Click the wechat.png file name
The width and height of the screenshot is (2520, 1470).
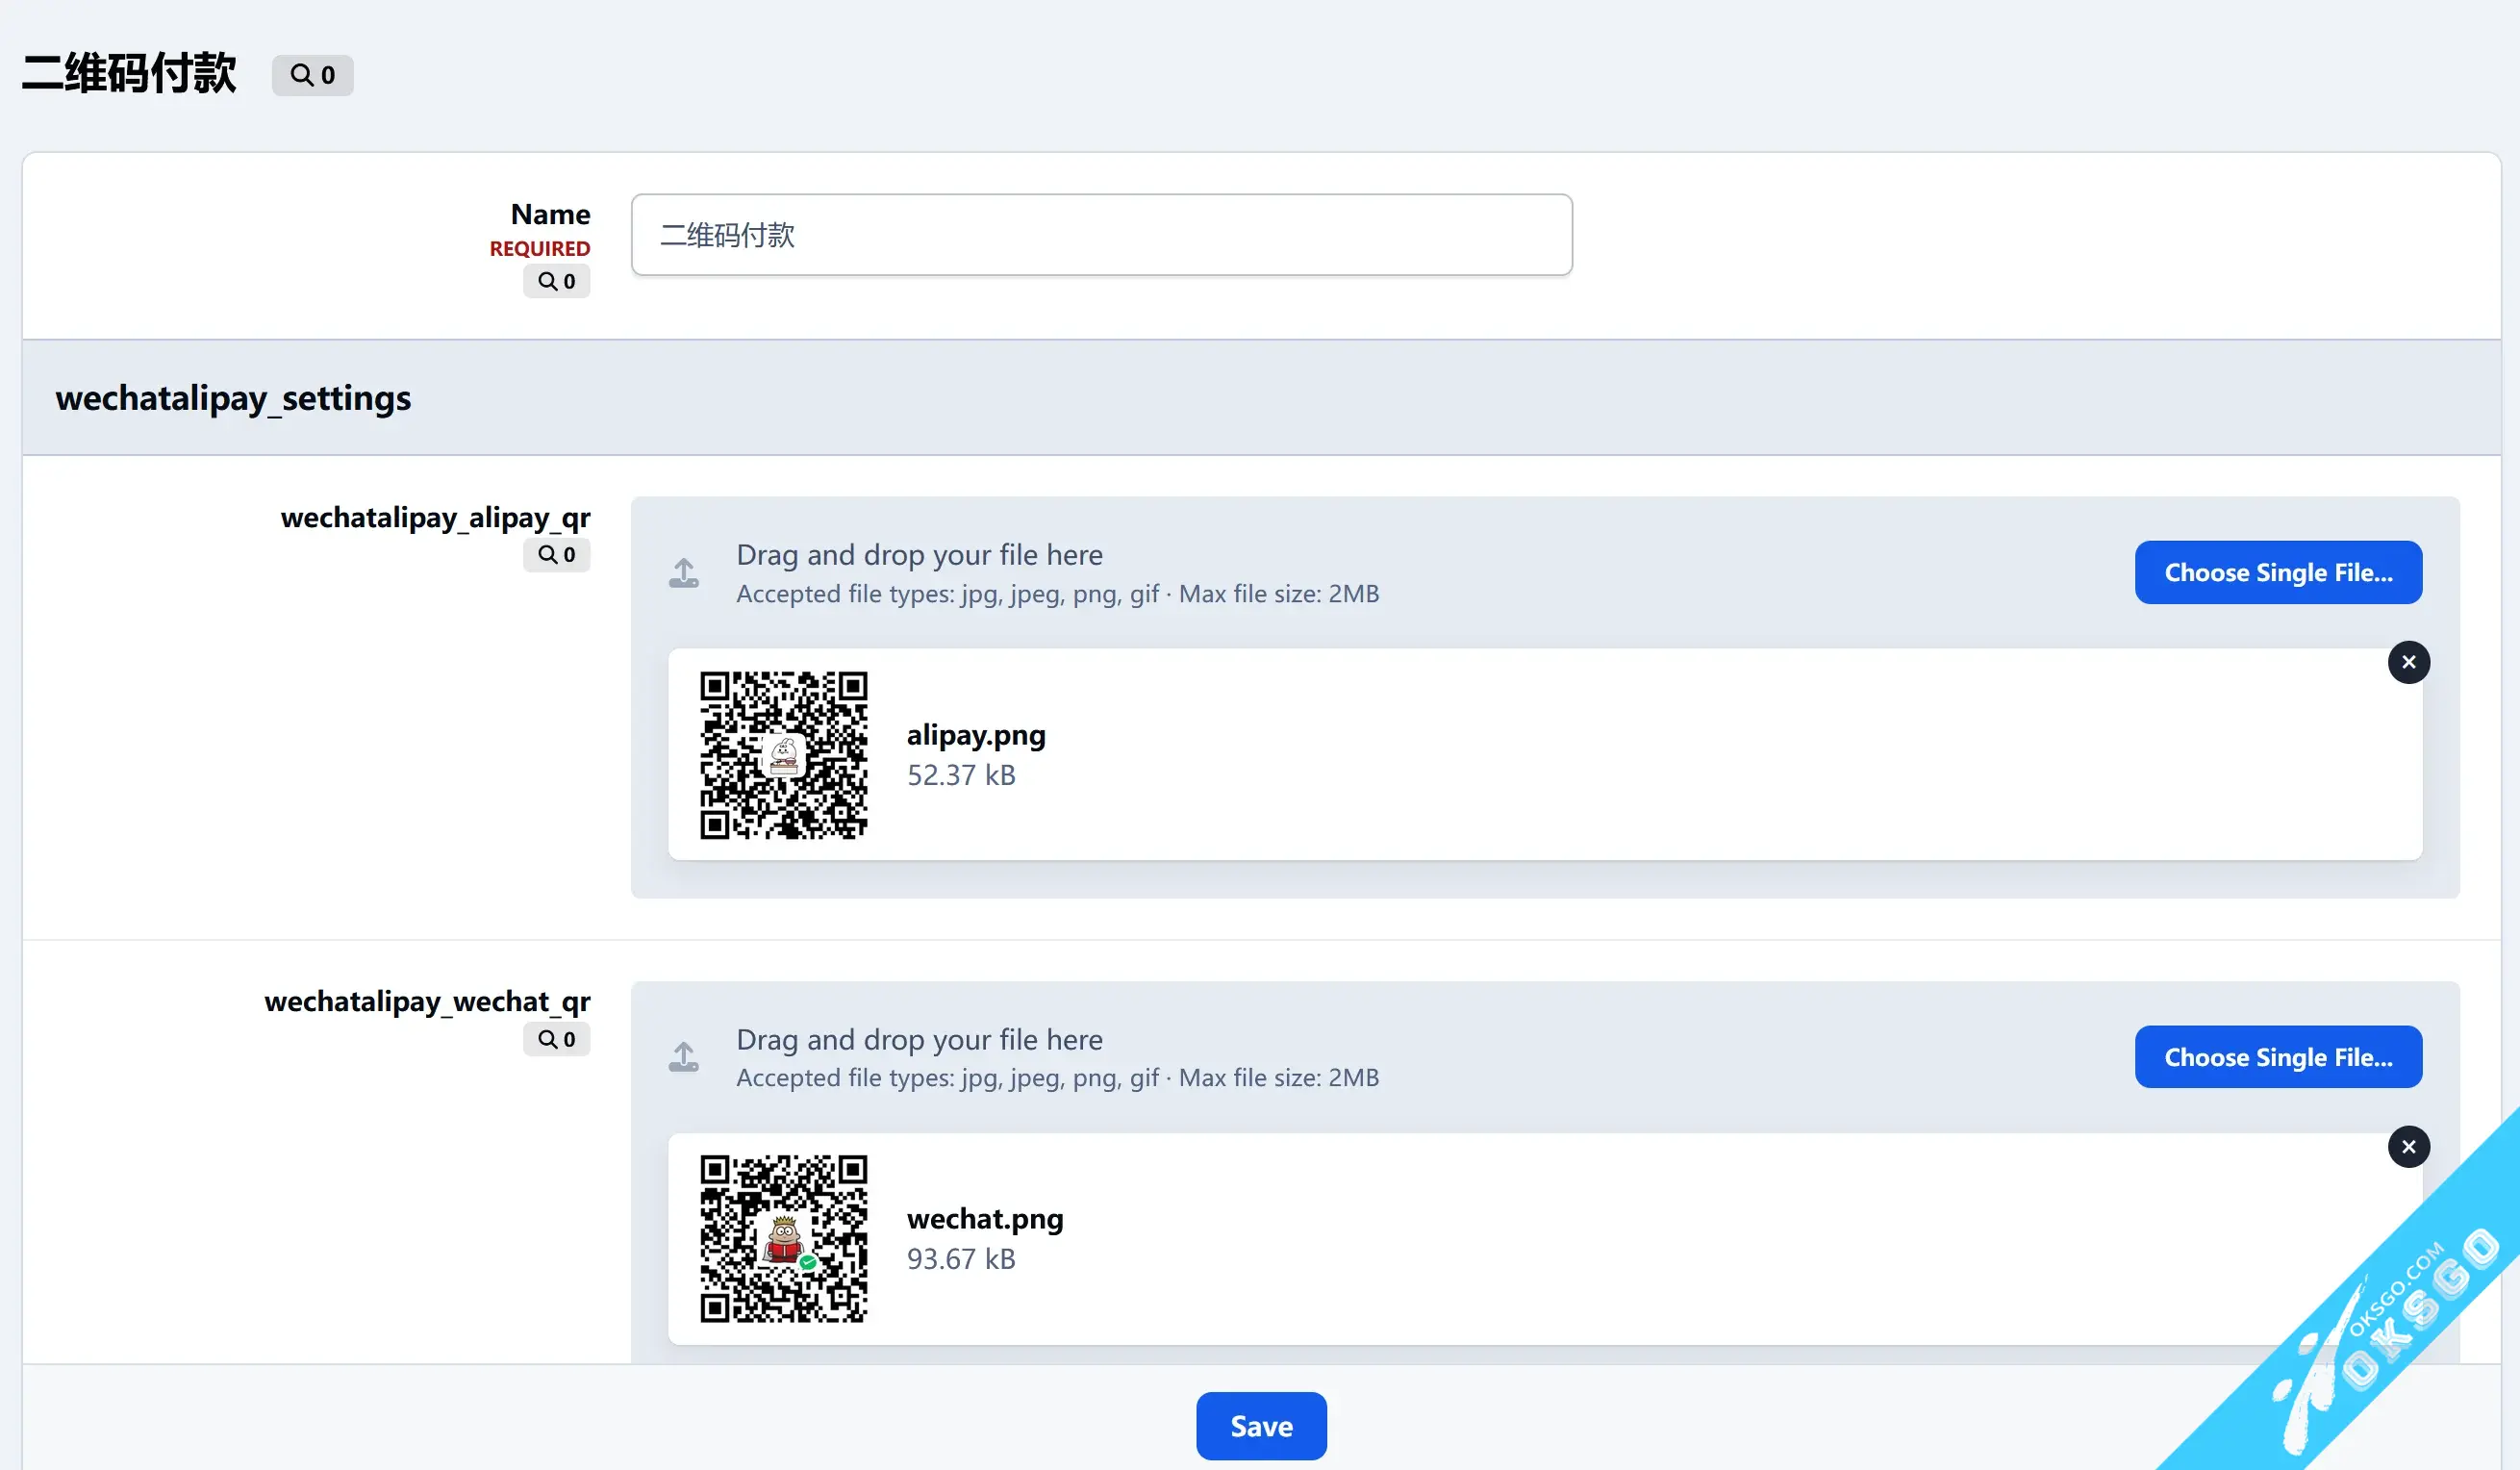click(x=985, y=1219)
